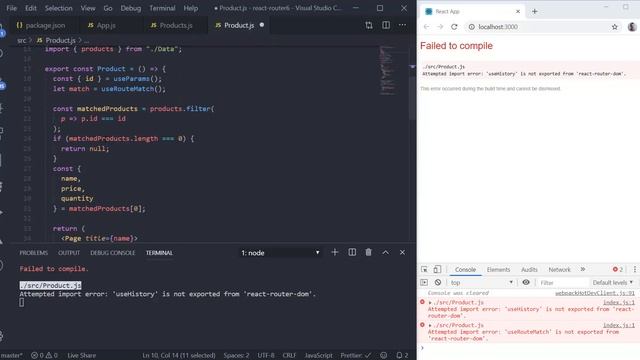Show more DevTools tabs chevron
The image size is (640, 360).
(x=583, y=269)
